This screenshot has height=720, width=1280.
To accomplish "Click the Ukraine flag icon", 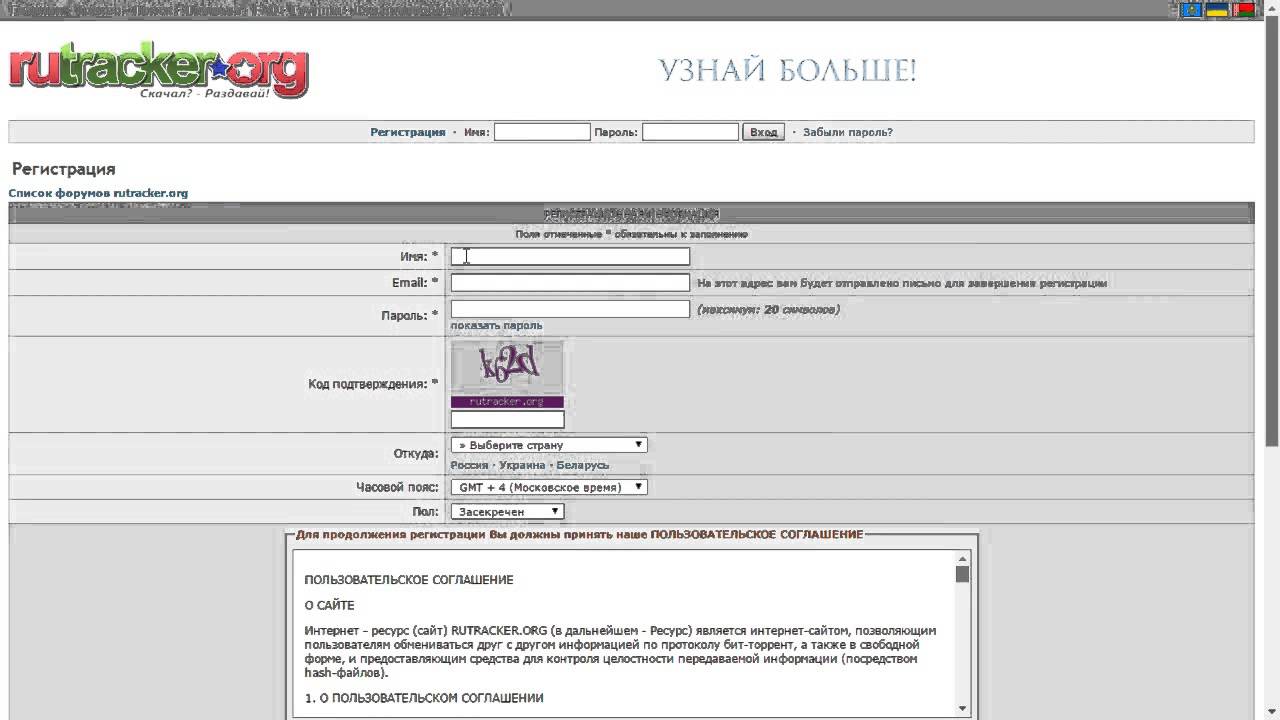I will tap(1217, 10).
